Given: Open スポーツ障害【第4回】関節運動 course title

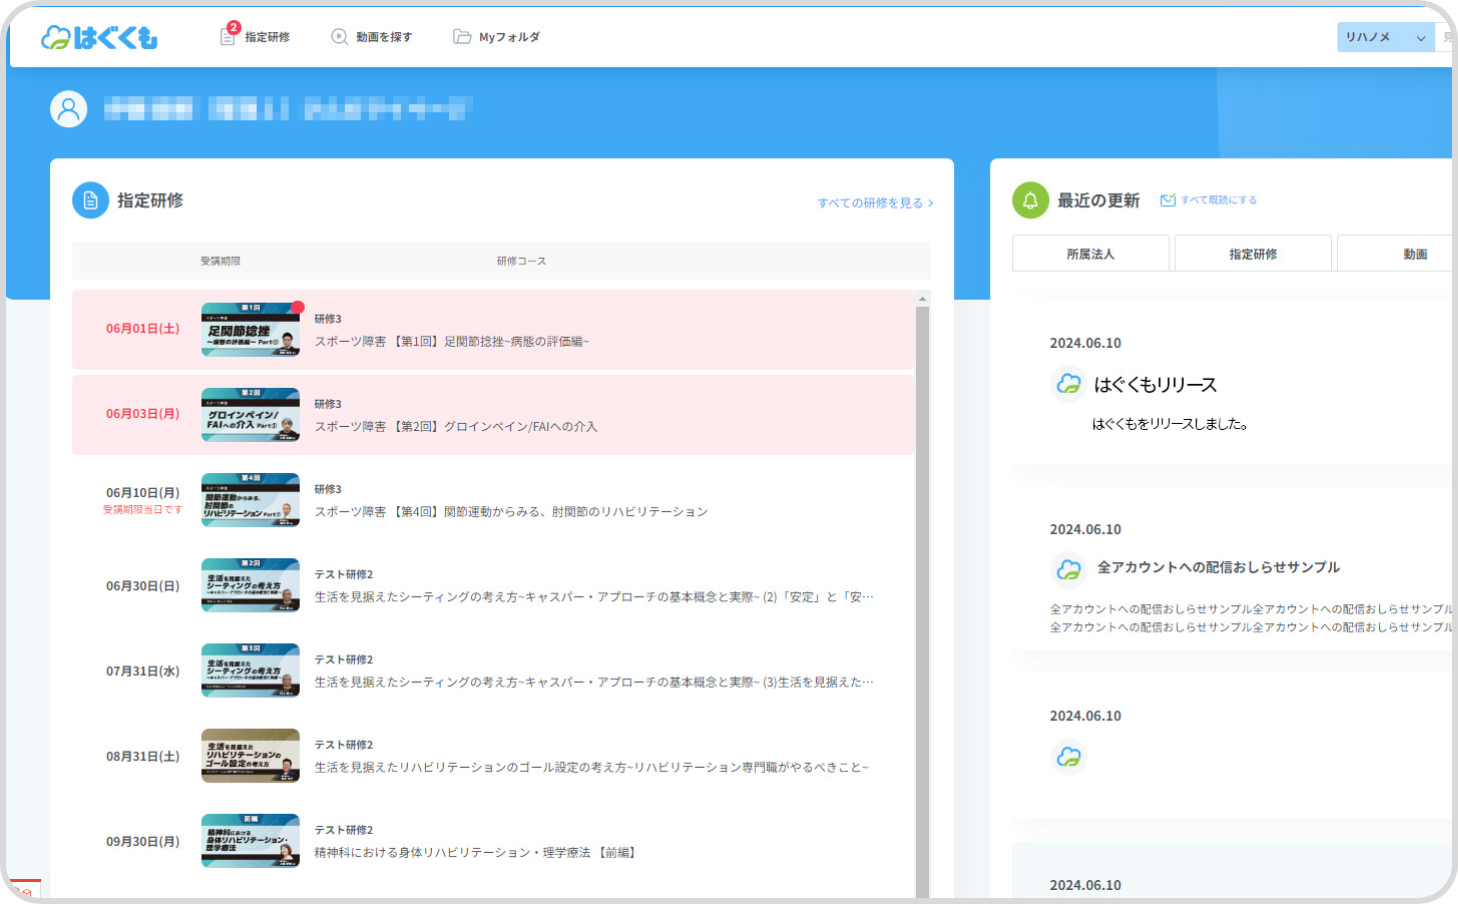Looking at the screenshot, I should [511, 512].
